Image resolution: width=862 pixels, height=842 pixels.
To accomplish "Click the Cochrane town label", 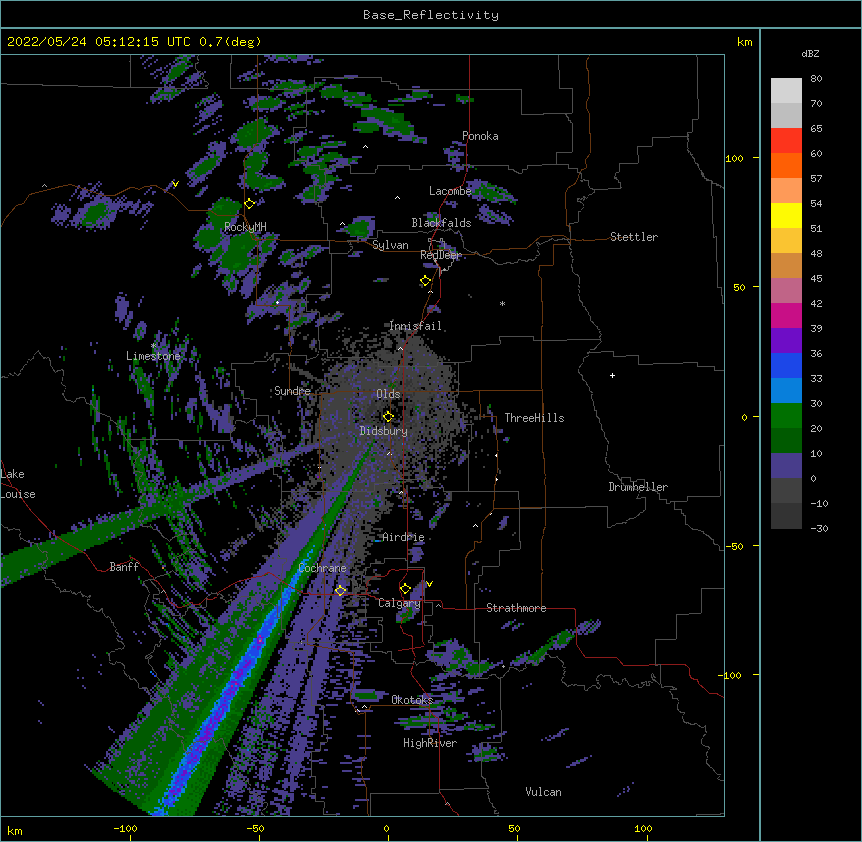I will [x=322, y=568].
